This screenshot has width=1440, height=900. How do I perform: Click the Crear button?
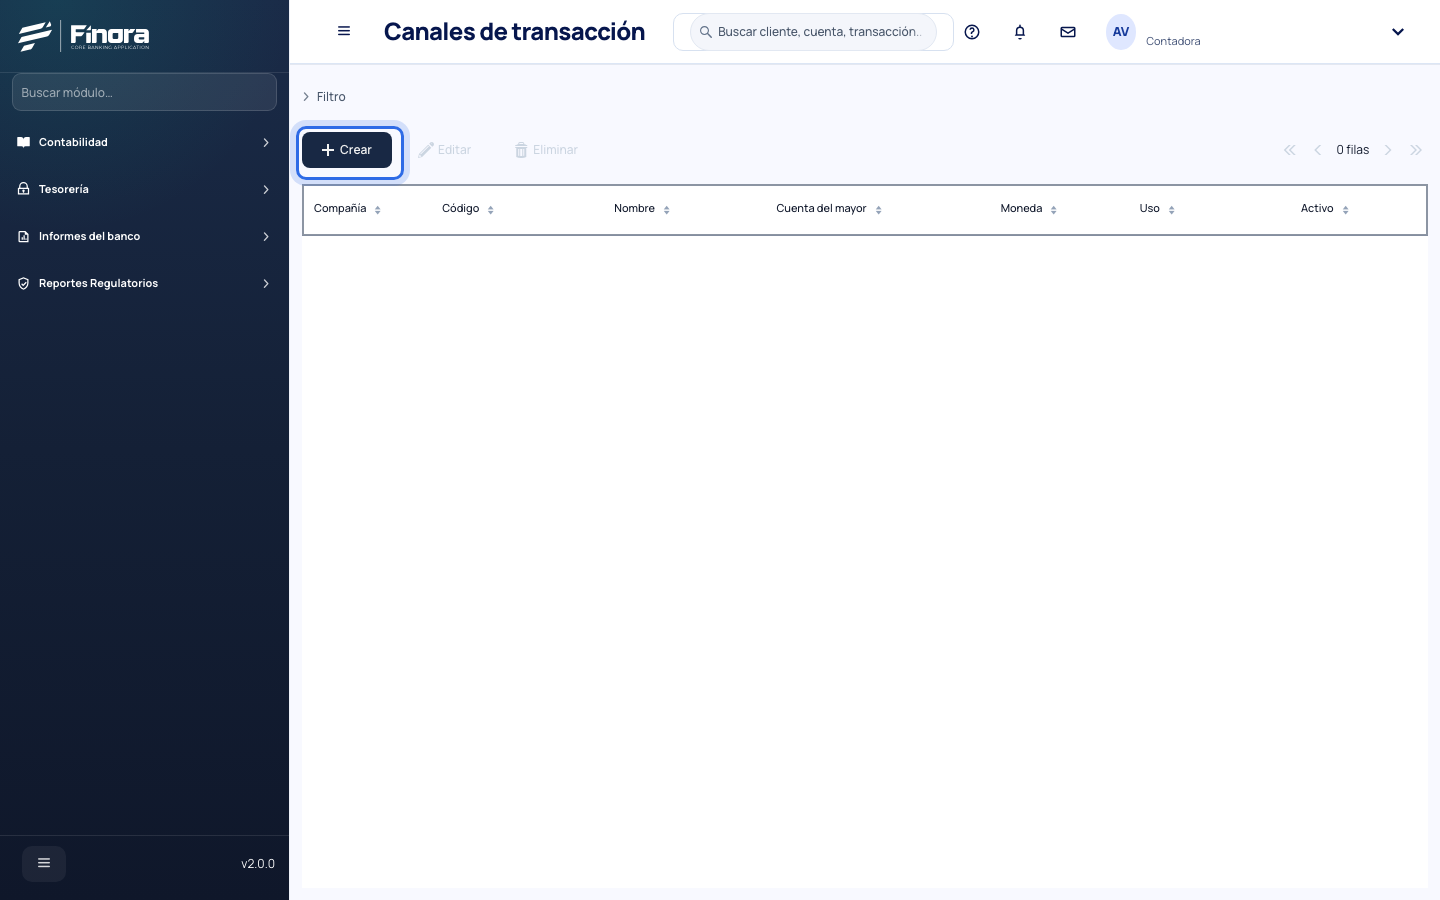click(347, 150)
